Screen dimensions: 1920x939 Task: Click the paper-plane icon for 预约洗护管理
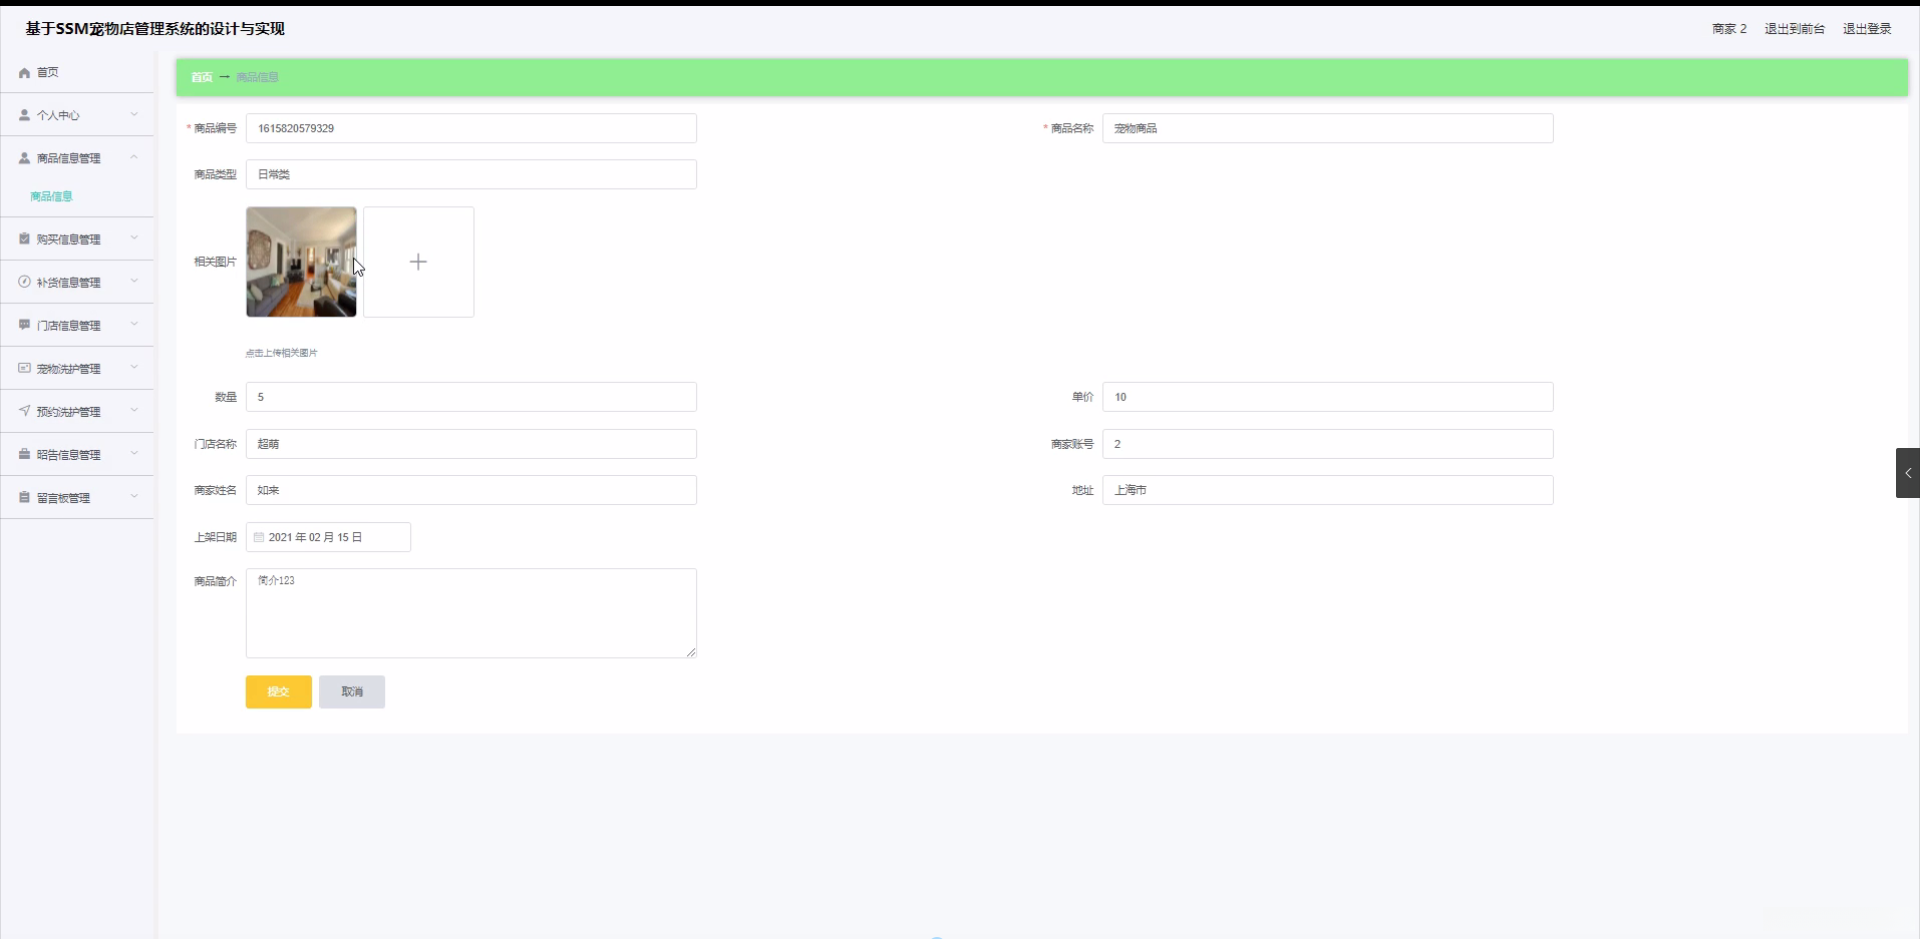point(24,411)
